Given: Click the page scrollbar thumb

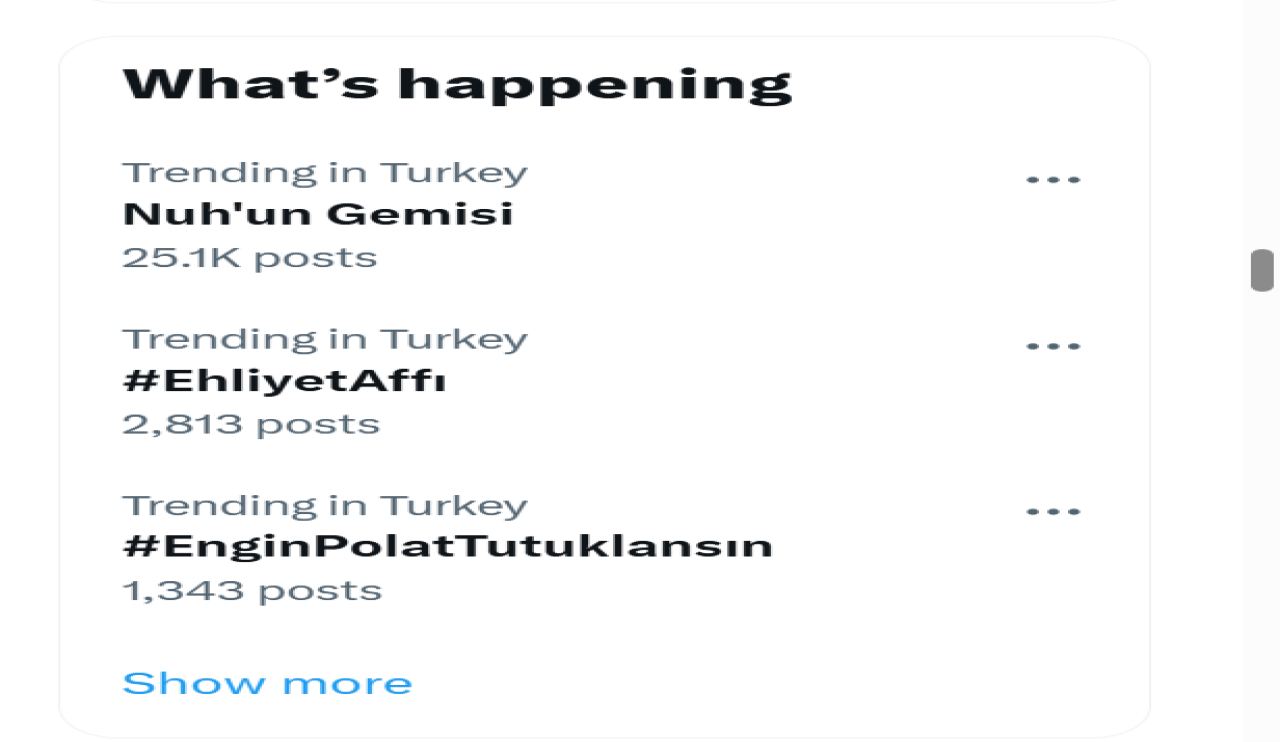Looking at the screenshot, I should tap(1262, 270).
